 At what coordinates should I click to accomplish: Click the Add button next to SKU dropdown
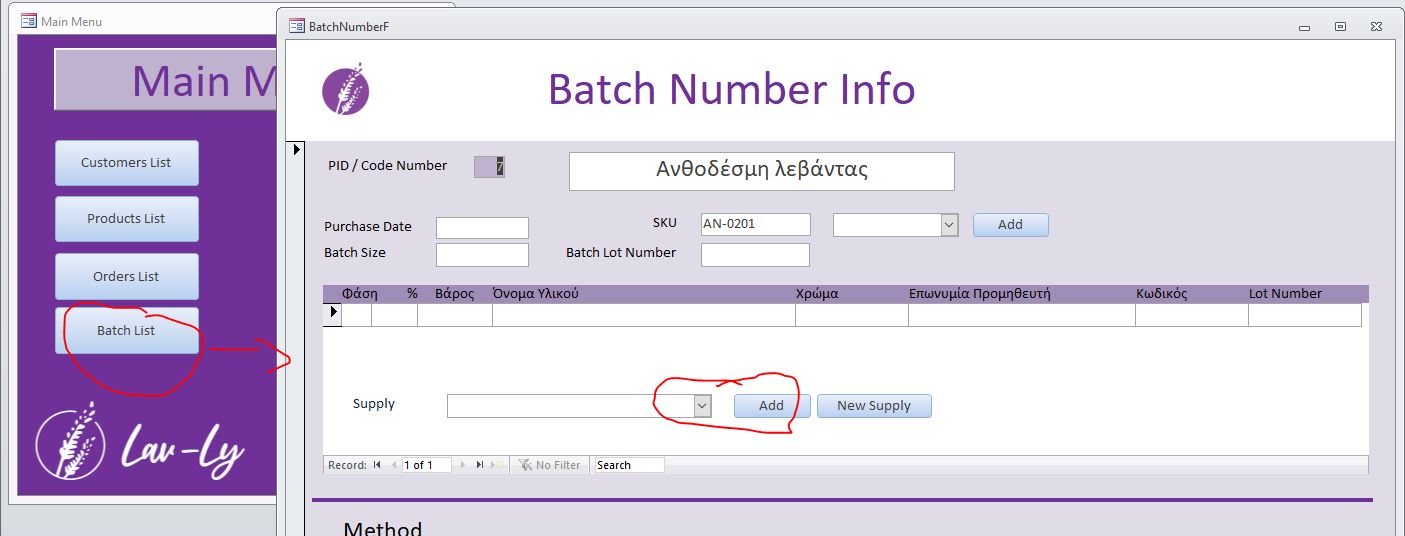[x=1010, y=225]
